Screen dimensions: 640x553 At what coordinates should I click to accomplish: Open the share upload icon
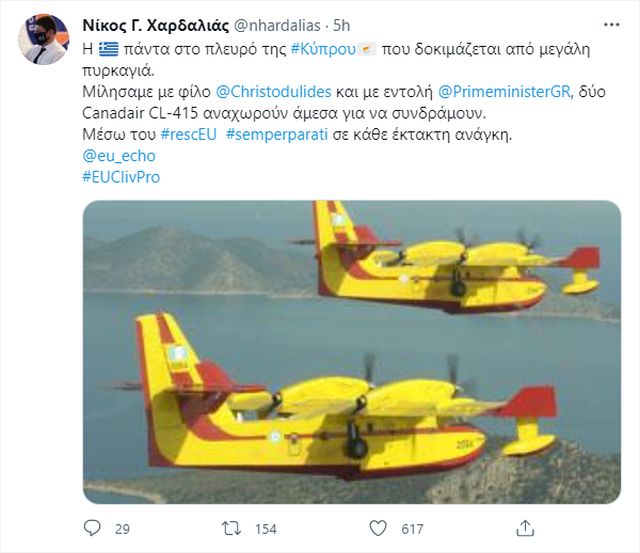point(525,528)
